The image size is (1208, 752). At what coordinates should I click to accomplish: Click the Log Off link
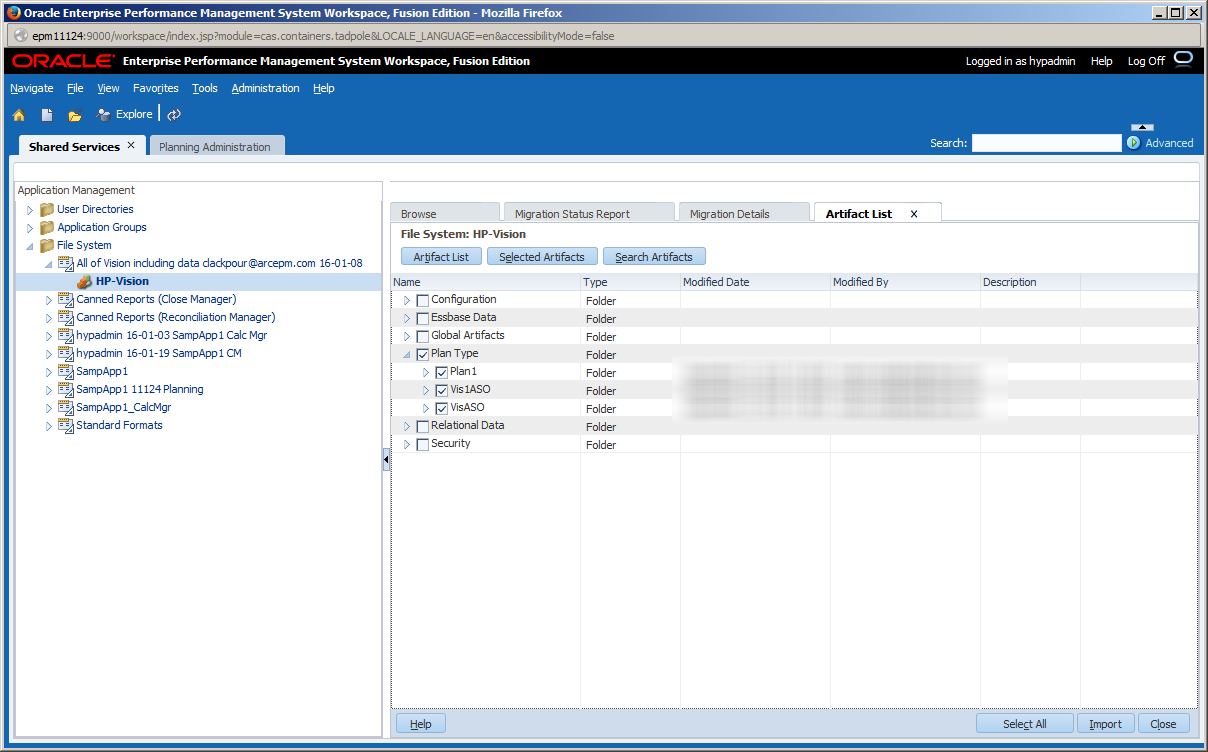click(1146, 61)
